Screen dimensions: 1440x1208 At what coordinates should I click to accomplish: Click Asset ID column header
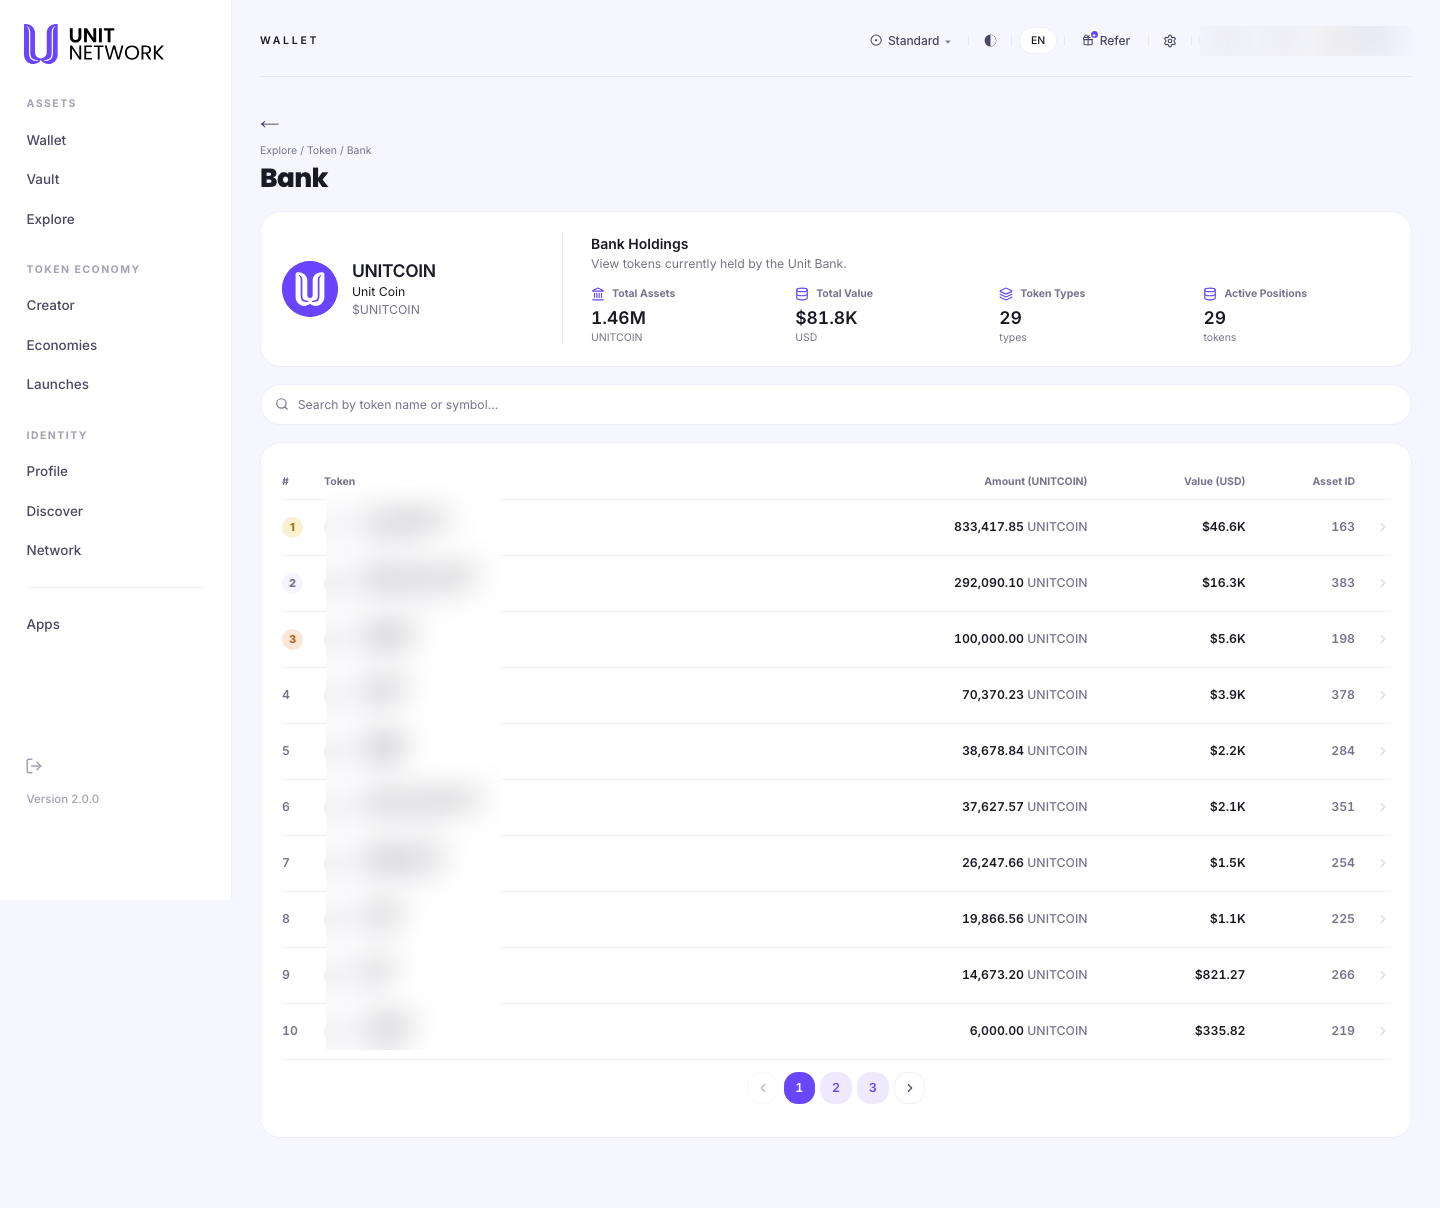tap(1333, 482)
